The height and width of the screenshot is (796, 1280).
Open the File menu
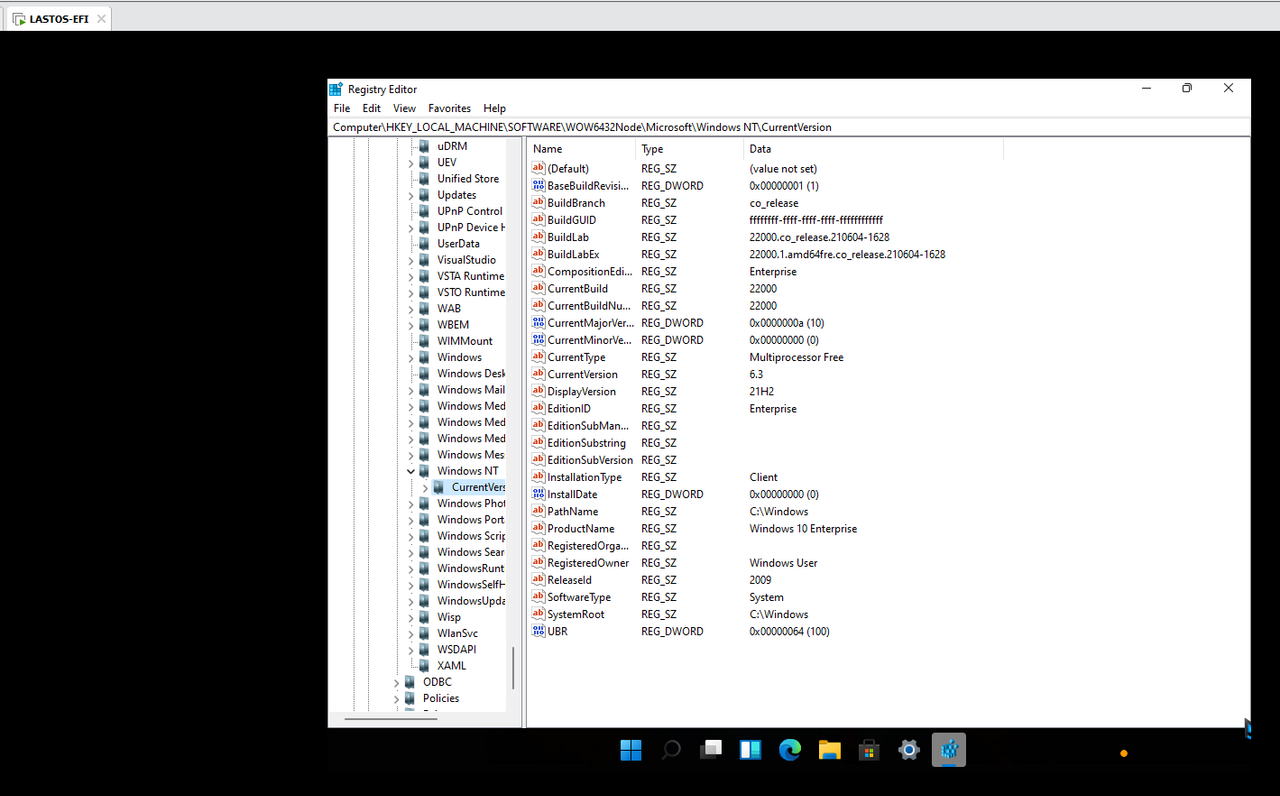[342, 108]
